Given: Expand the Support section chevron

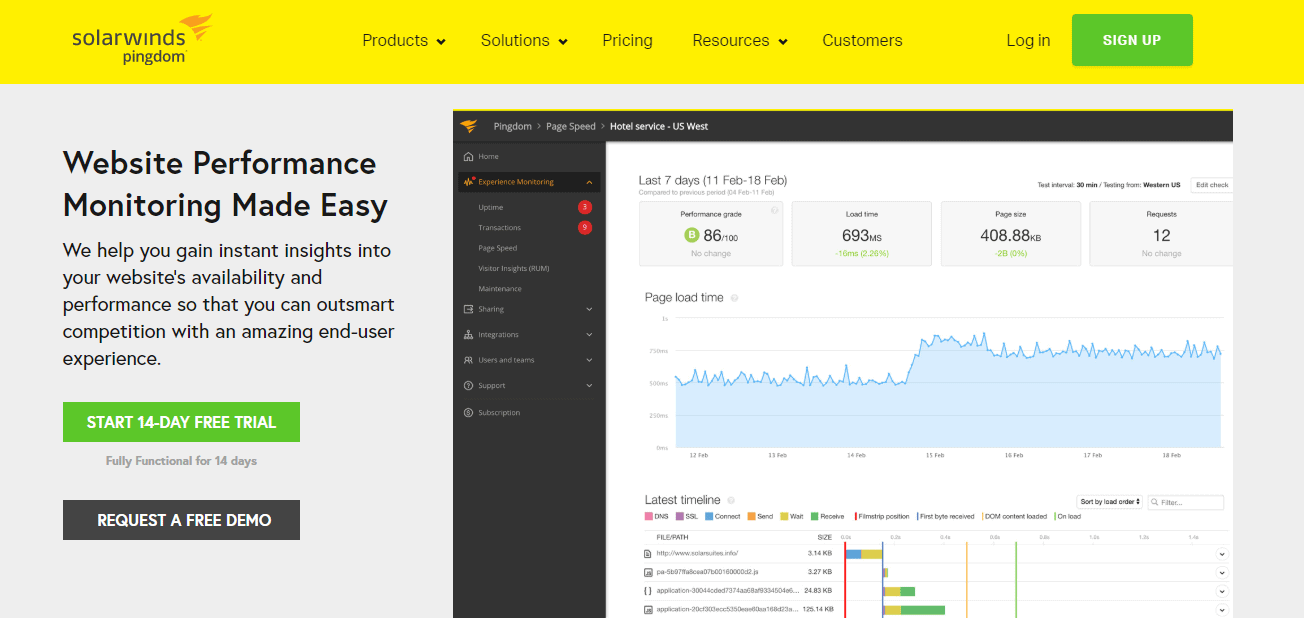Looking at the screenshot, I should [589, 386].
